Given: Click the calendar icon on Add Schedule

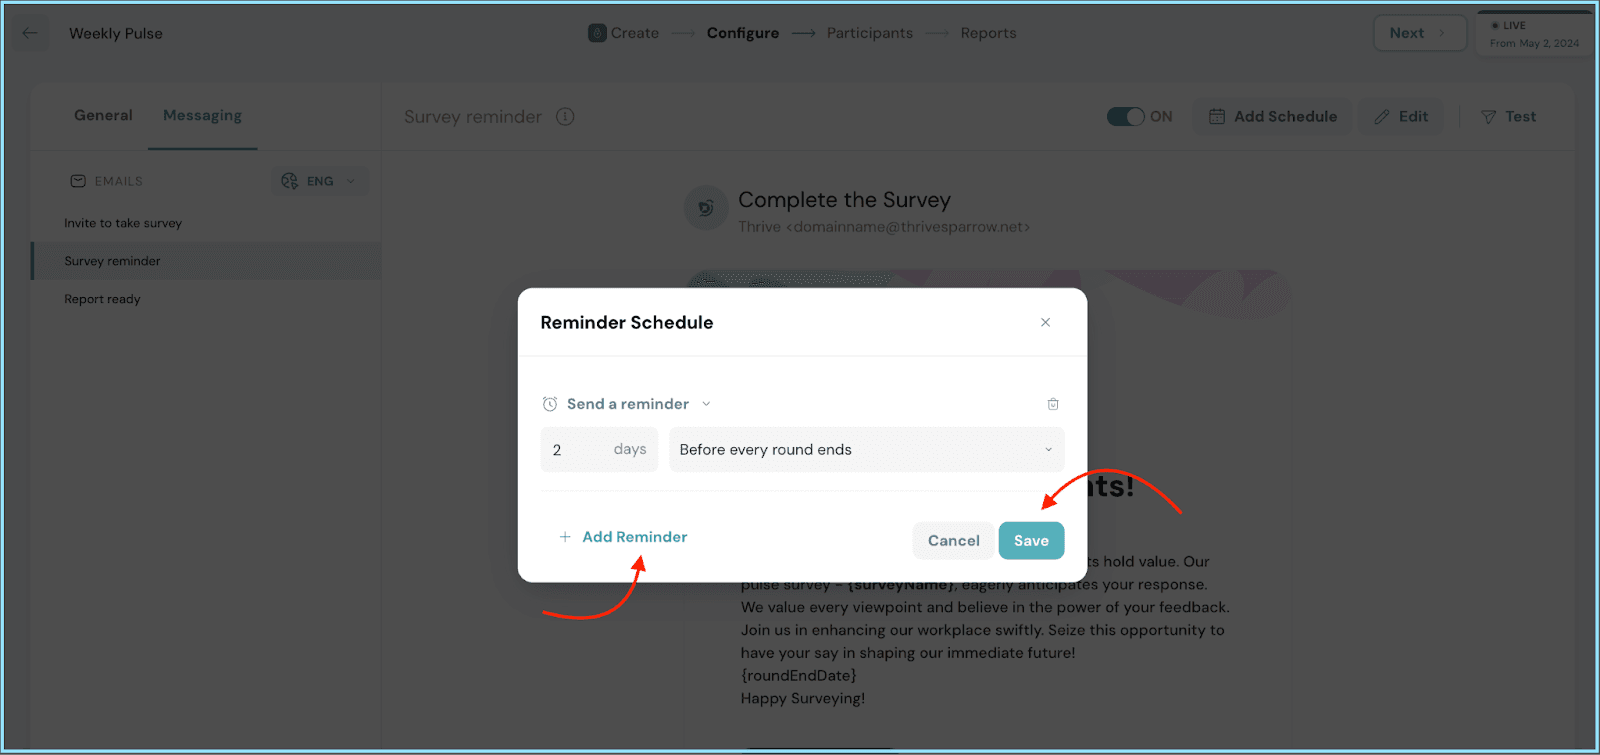Looking at the screenshot, I should 1217,117.
